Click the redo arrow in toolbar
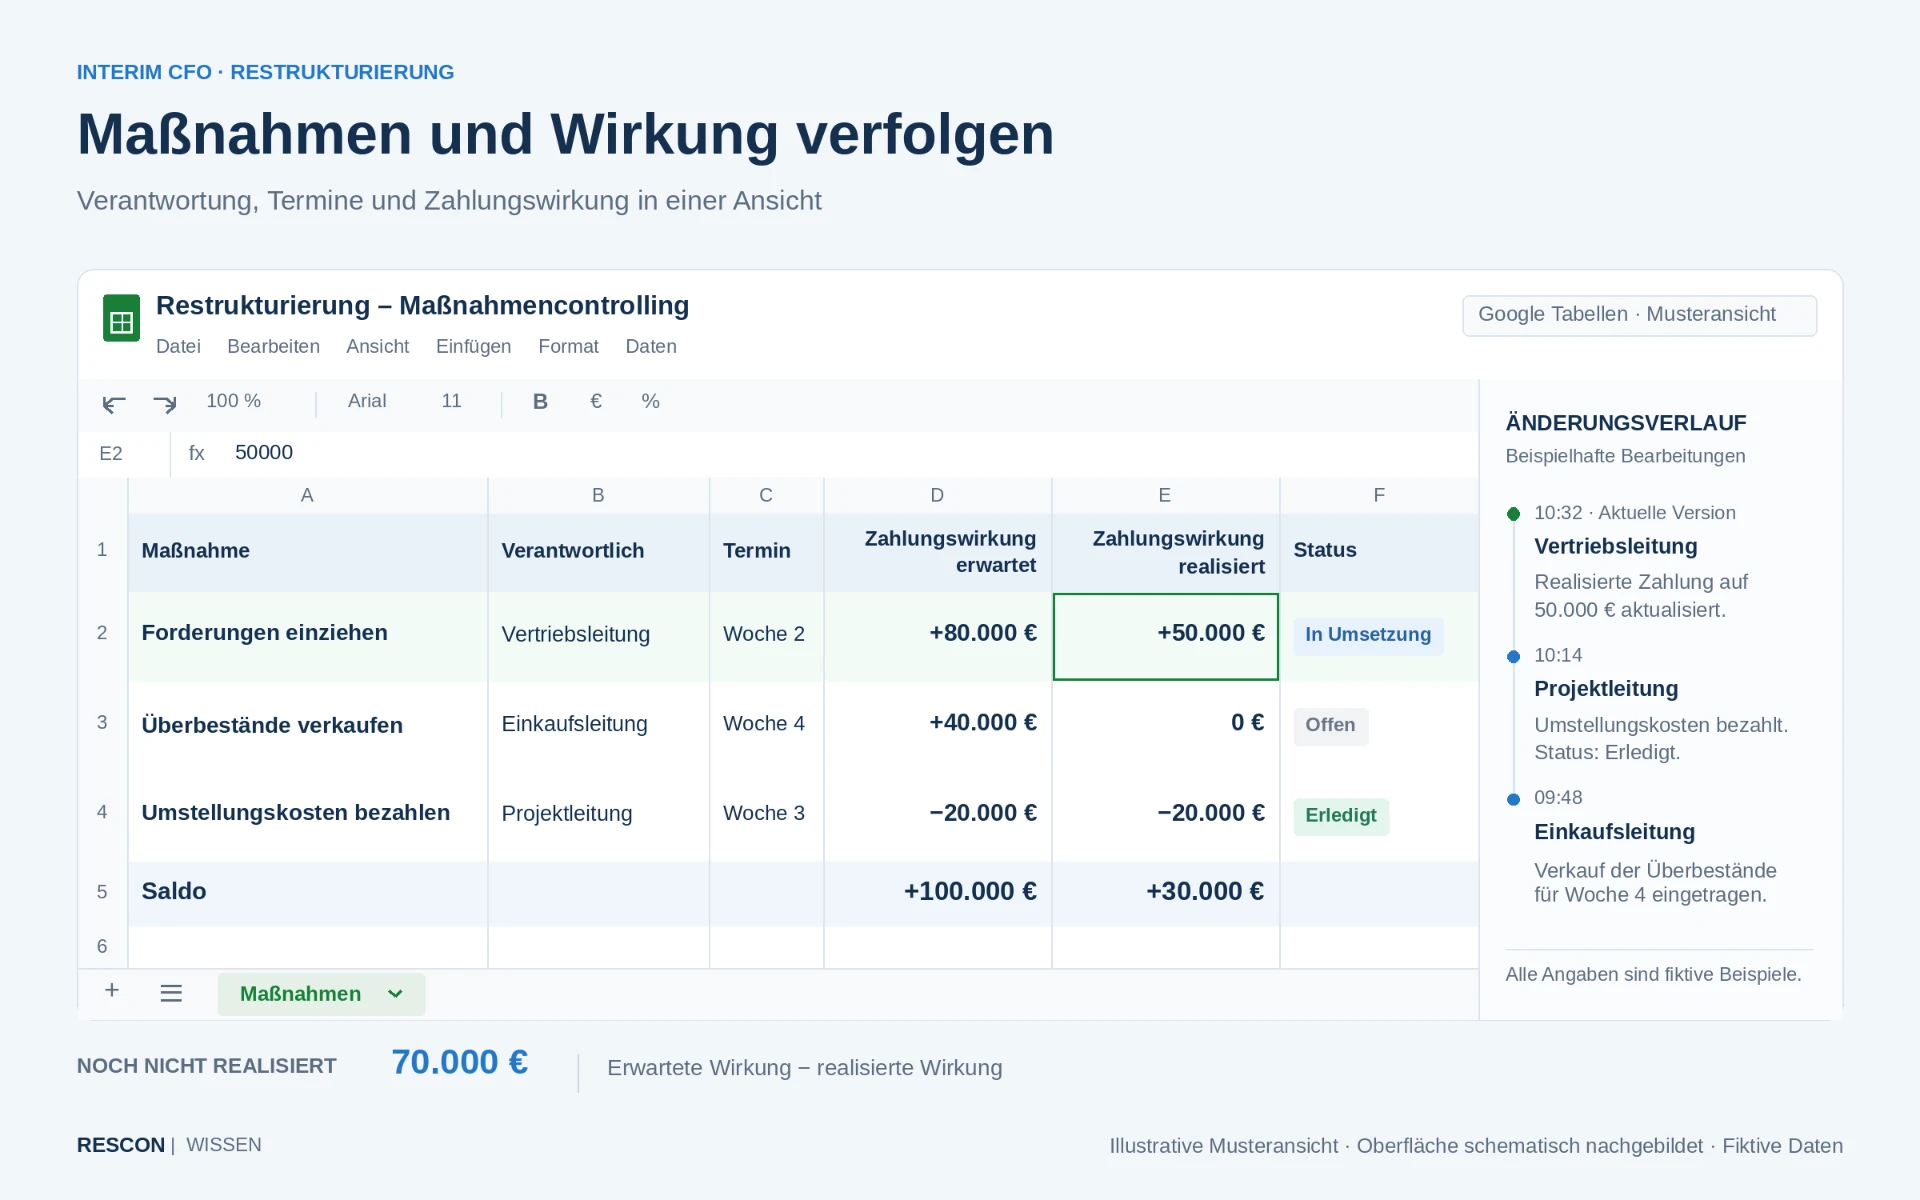 pos(165,403)
